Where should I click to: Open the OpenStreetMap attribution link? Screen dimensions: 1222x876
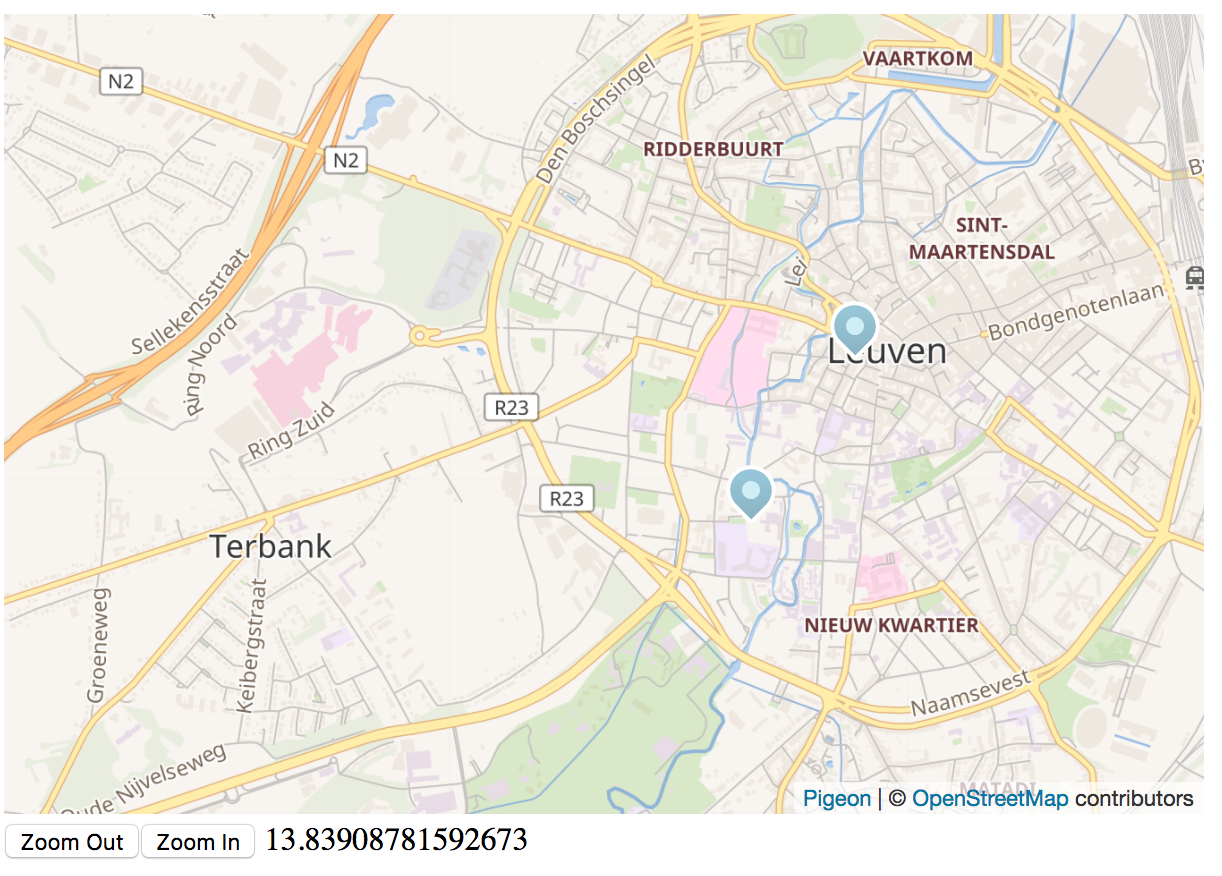tap(990, 798)
